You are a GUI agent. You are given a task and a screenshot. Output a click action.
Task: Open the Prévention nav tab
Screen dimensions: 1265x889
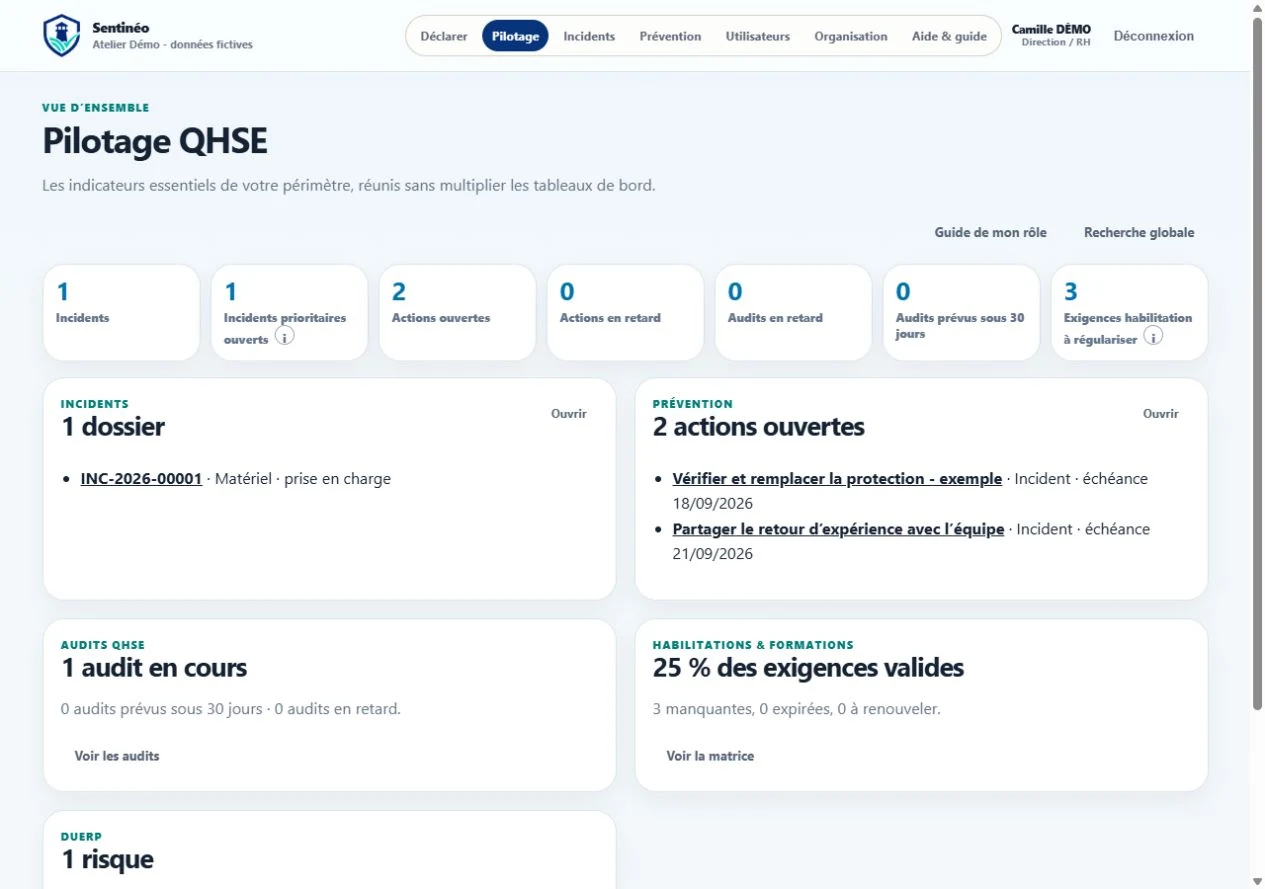pos(670,36)
